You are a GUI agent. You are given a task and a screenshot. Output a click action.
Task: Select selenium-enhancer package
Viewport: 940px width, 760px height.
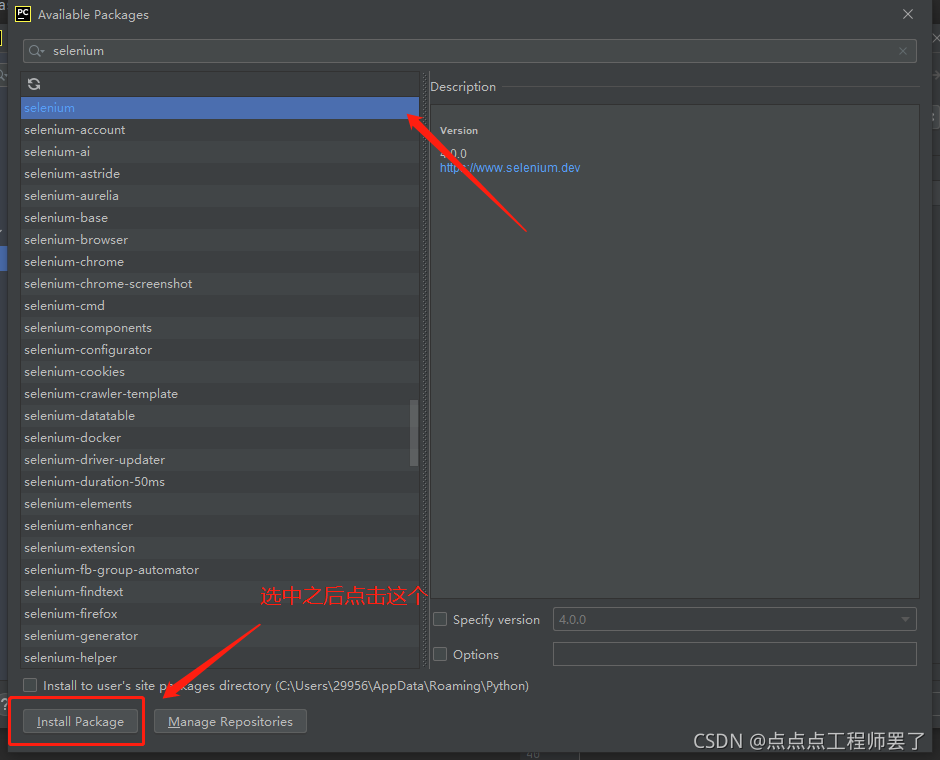click(x=219, y=526)
